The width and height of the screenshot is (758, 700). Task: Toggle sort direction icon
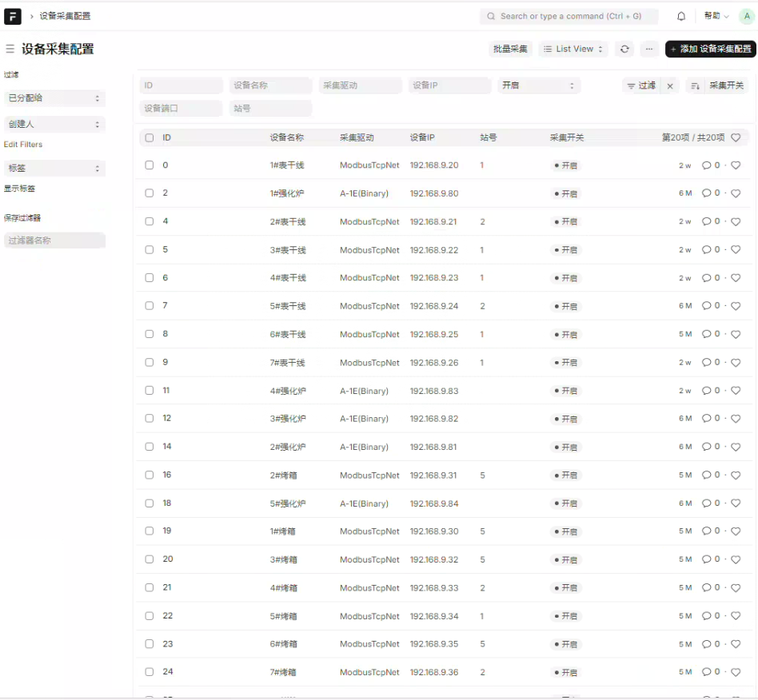695,86
